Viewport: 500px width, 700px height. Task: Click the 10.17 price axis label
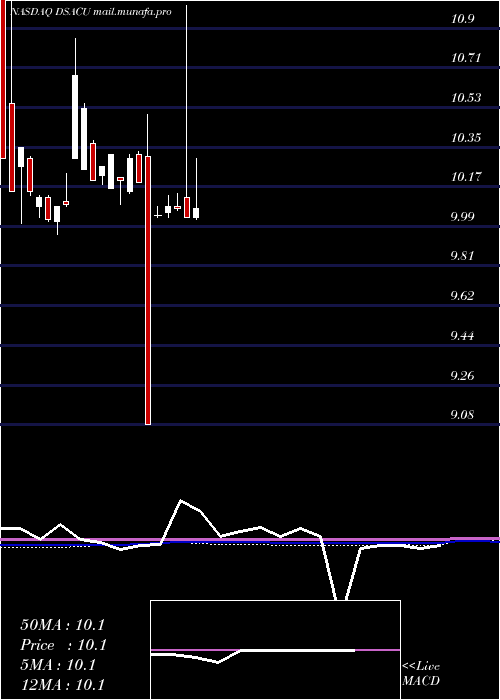point(466,177)
